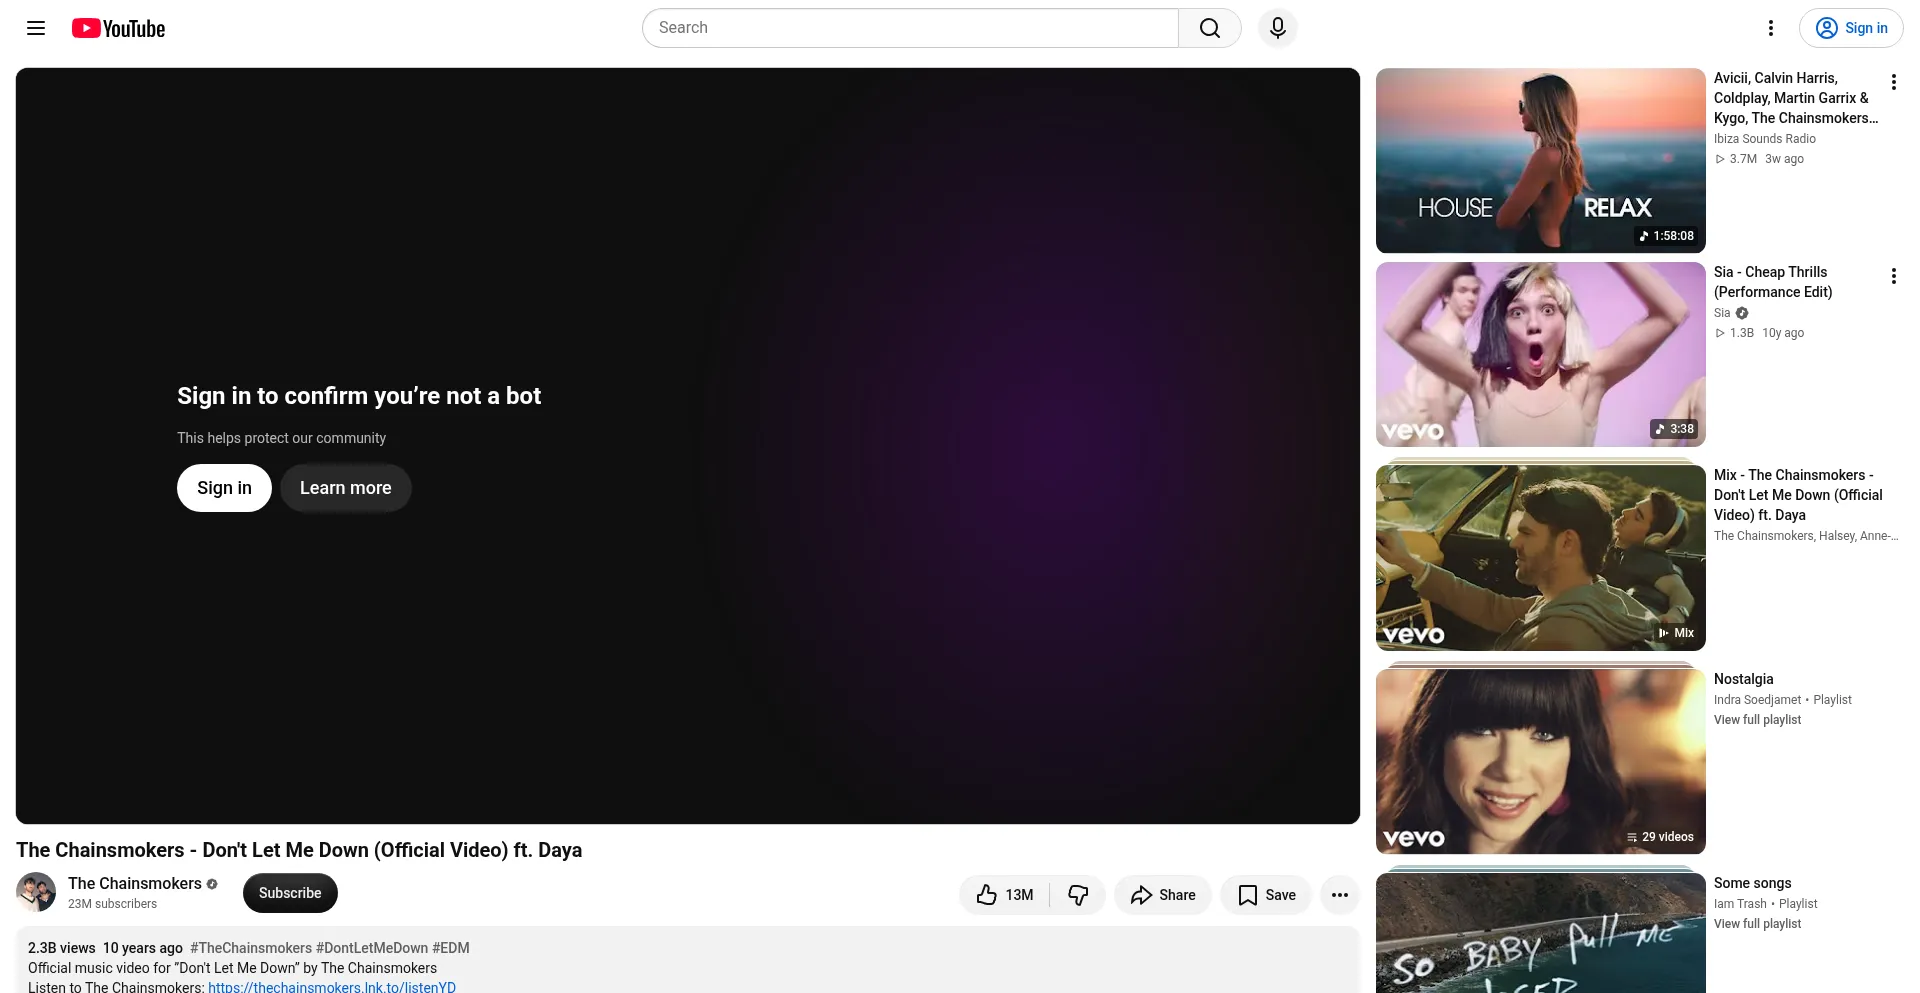Click 'Indra Soedjamet' playlist owner text
This screenshot has height=993, width=1920.
point(1758,700)
